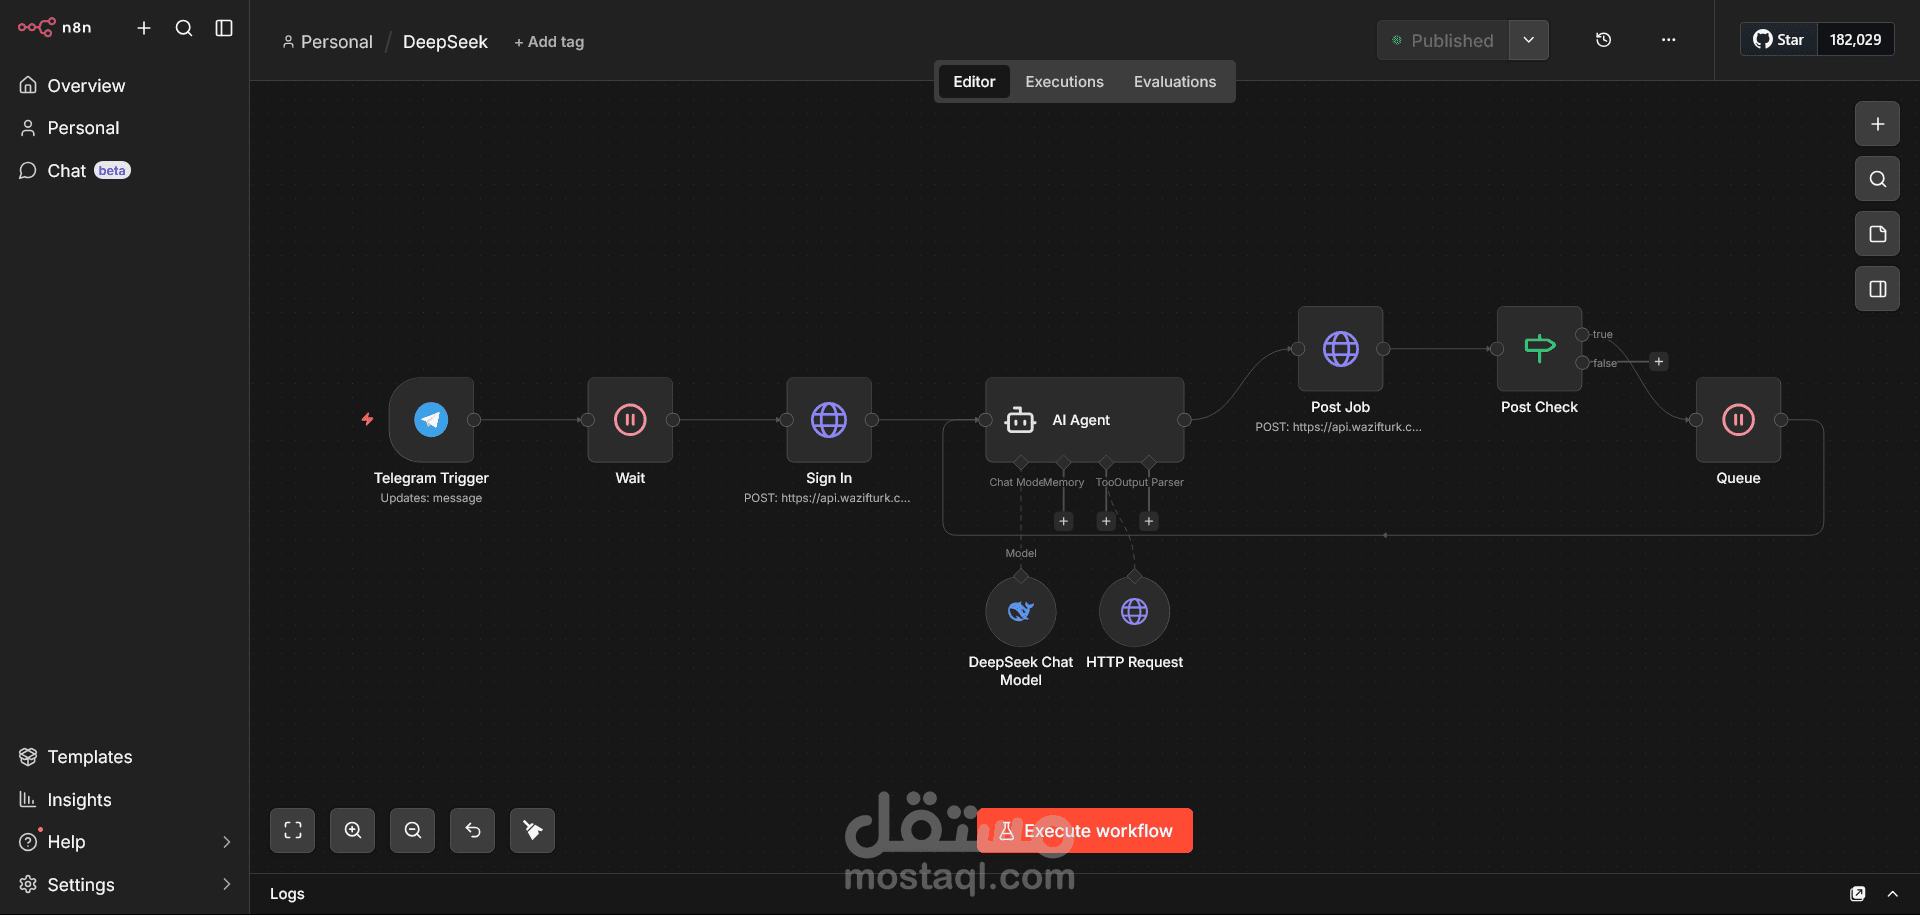Add a Tool sub-node to AI Agent
Screen dimensions: 1920x915
pyautogui.click(x=1106, y=521)
